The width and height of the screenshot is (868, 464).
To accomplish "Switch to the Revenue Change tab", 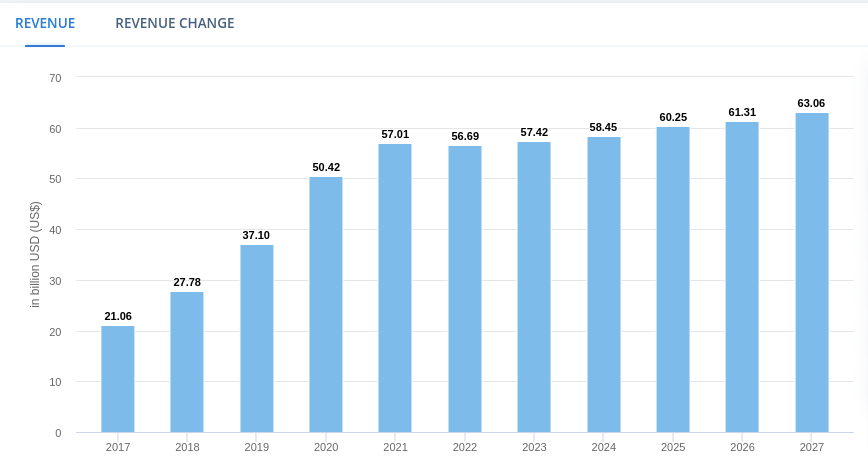I will click(174, 23).
